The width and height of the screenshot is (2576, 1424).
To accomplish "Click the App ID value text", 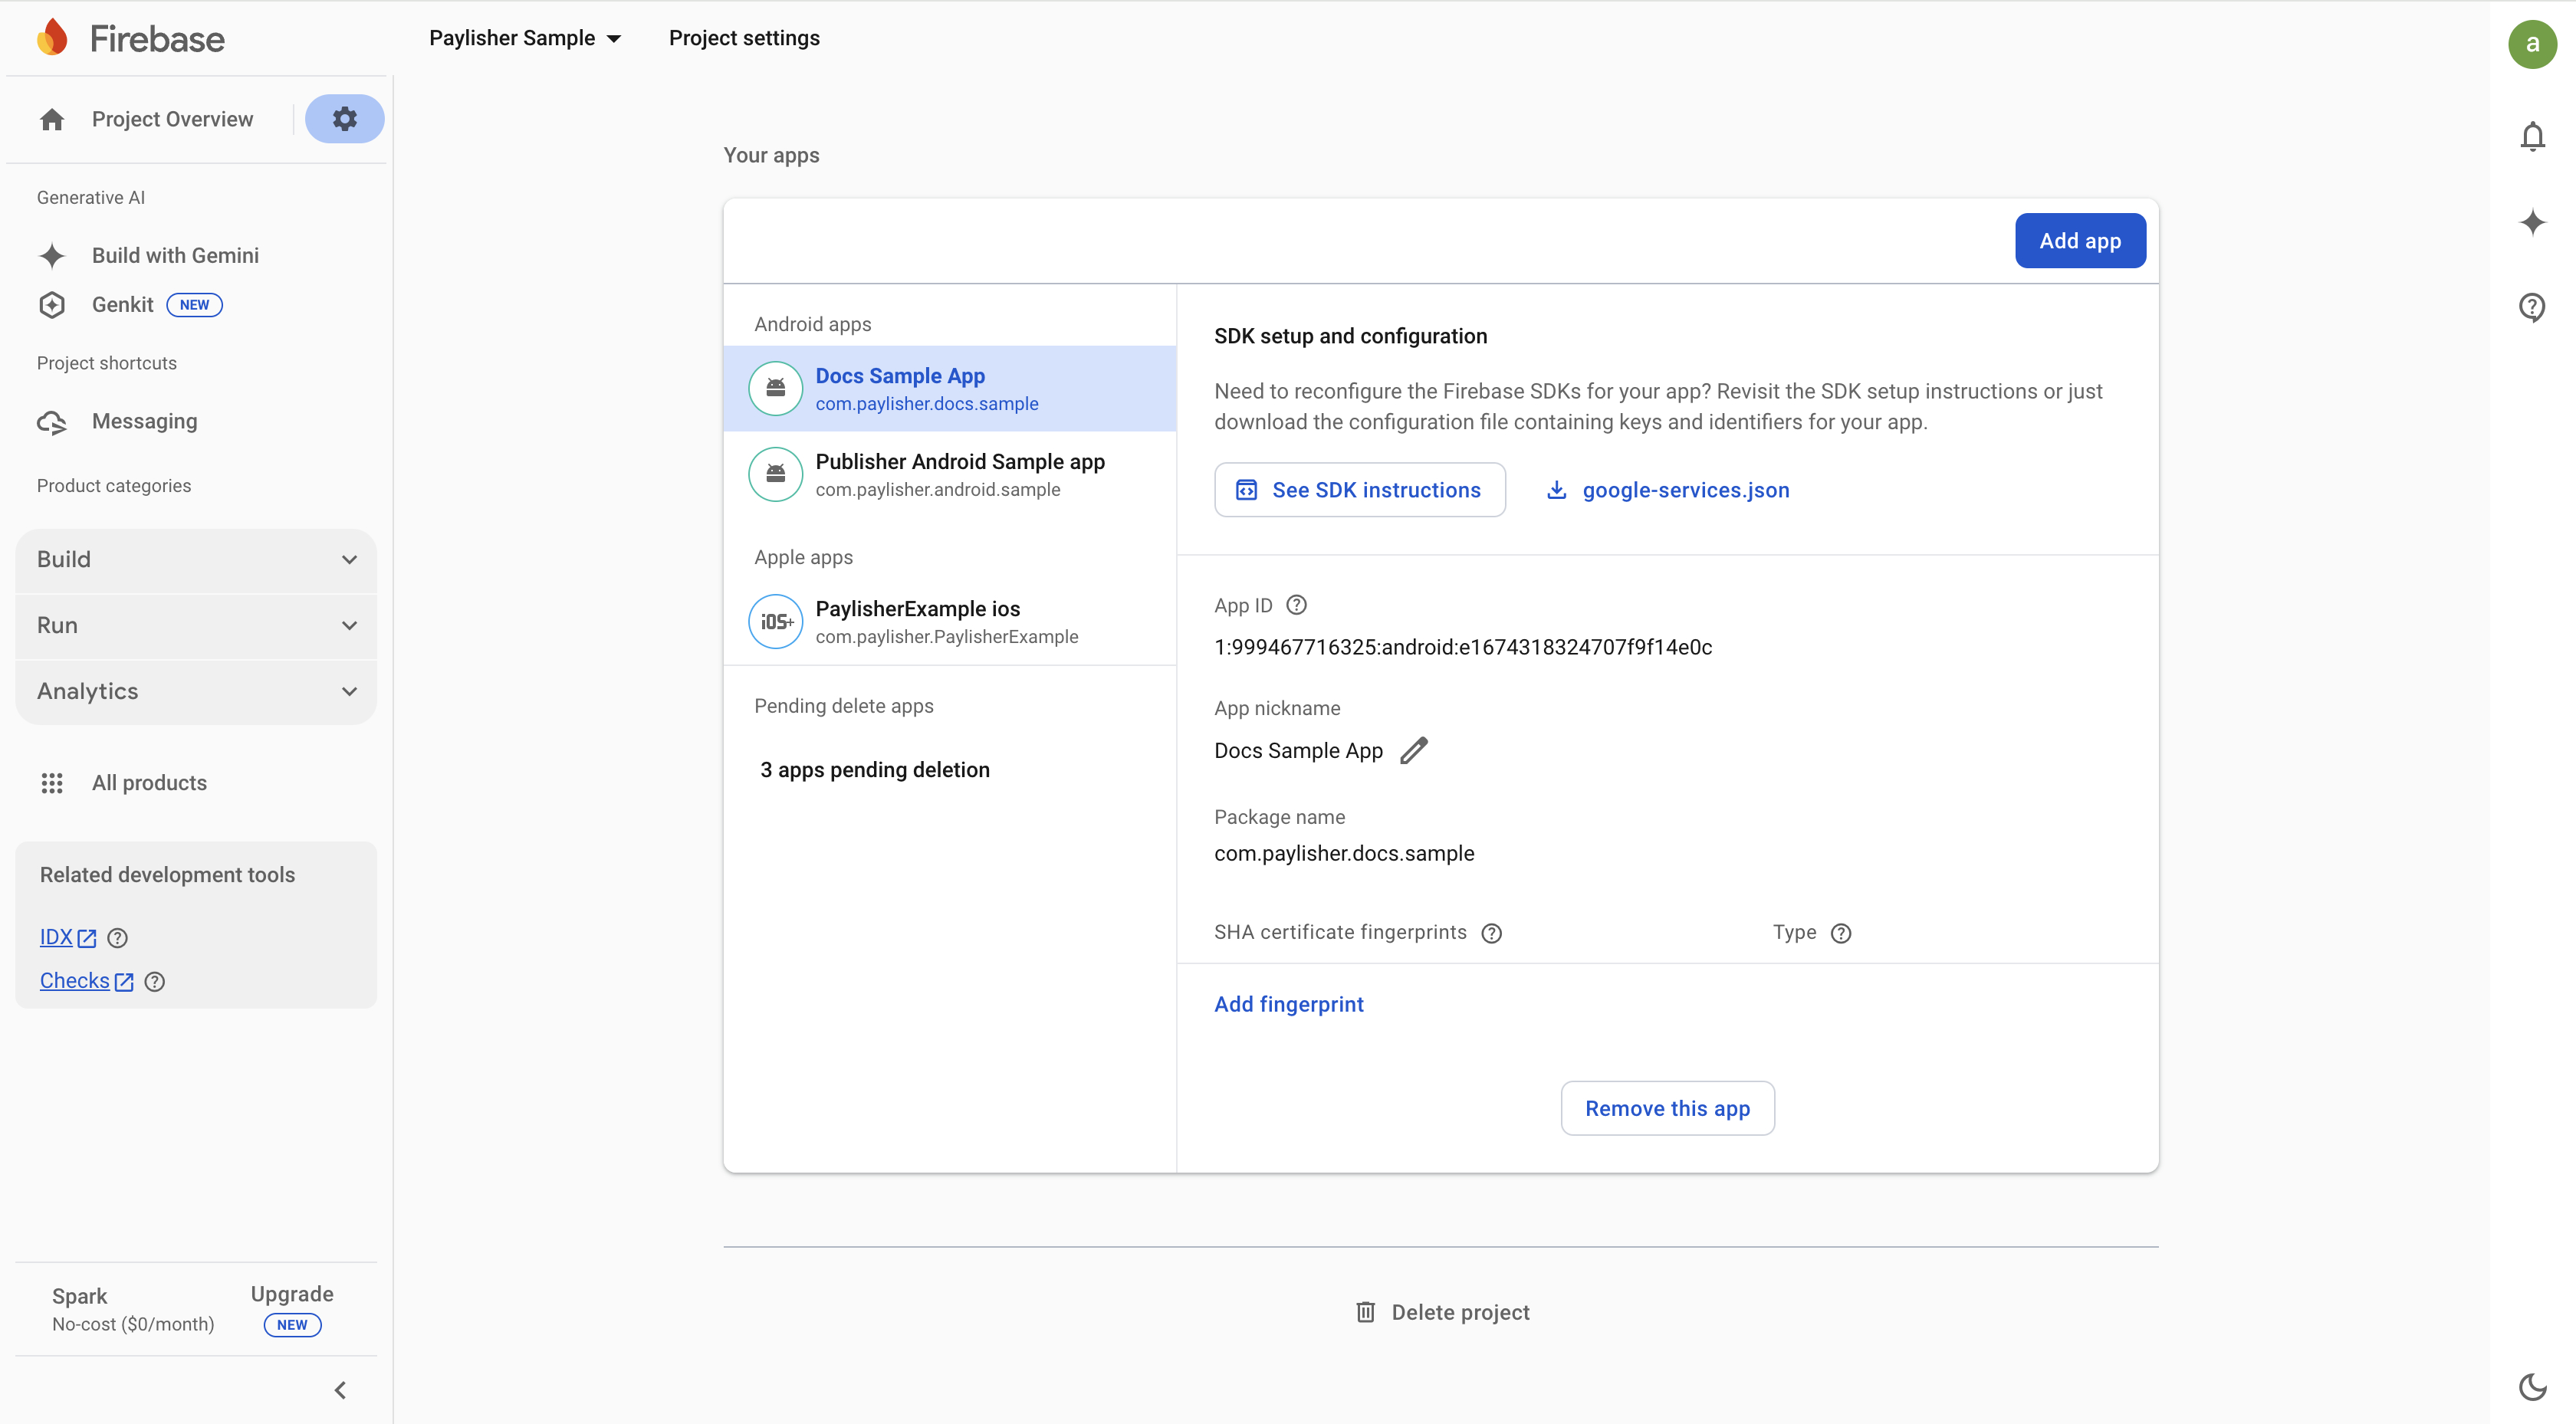I will (1462, 647).
